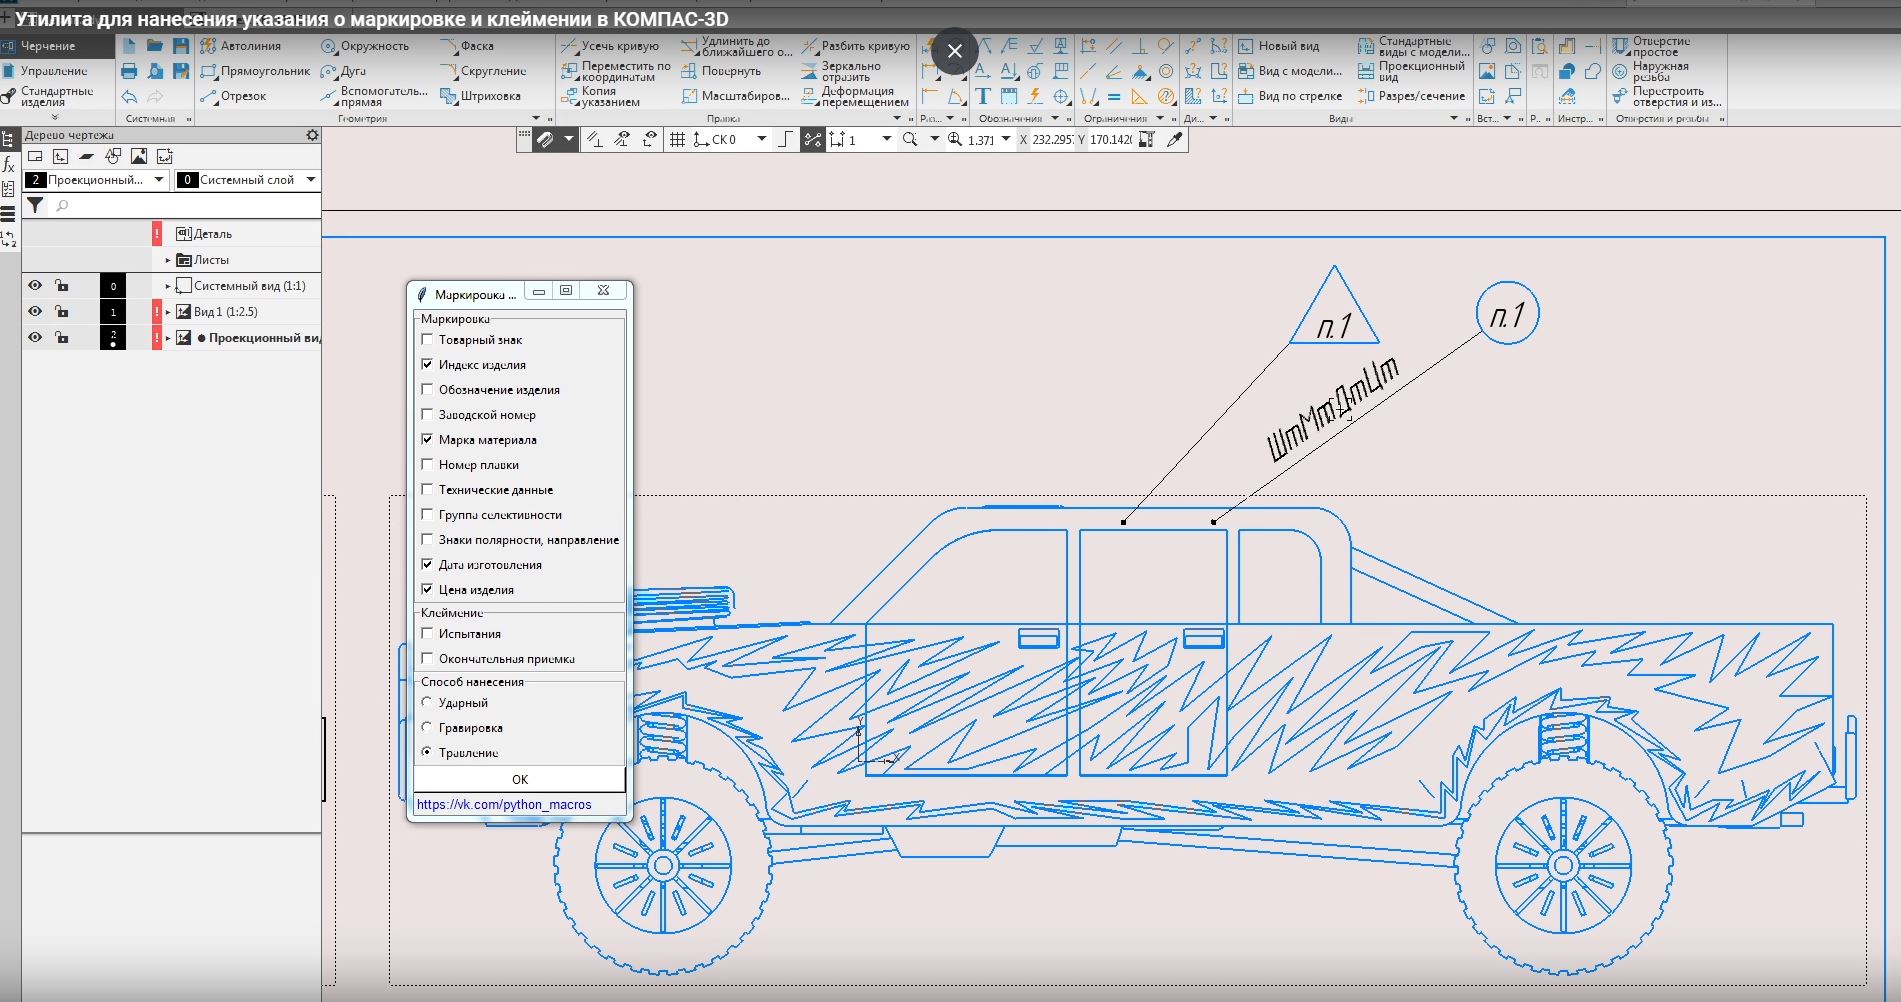Click Зеркально отразить mirror tool
Image resolution: width=1901 pixels, height=1002 pixels.
pos(841,71)
